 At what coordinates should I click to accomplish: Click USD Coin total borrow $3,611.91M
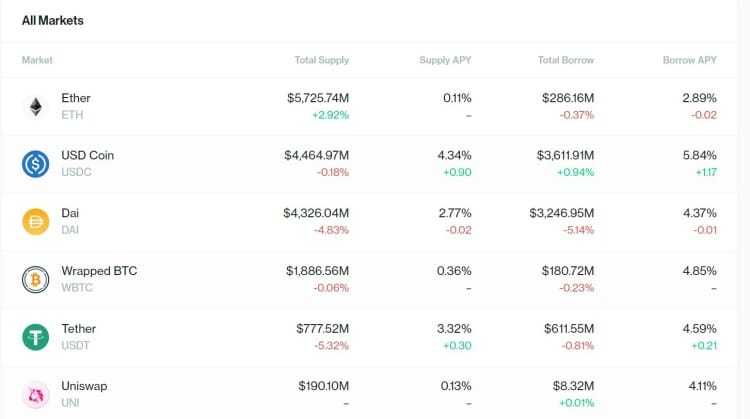(x=561, y=156)
